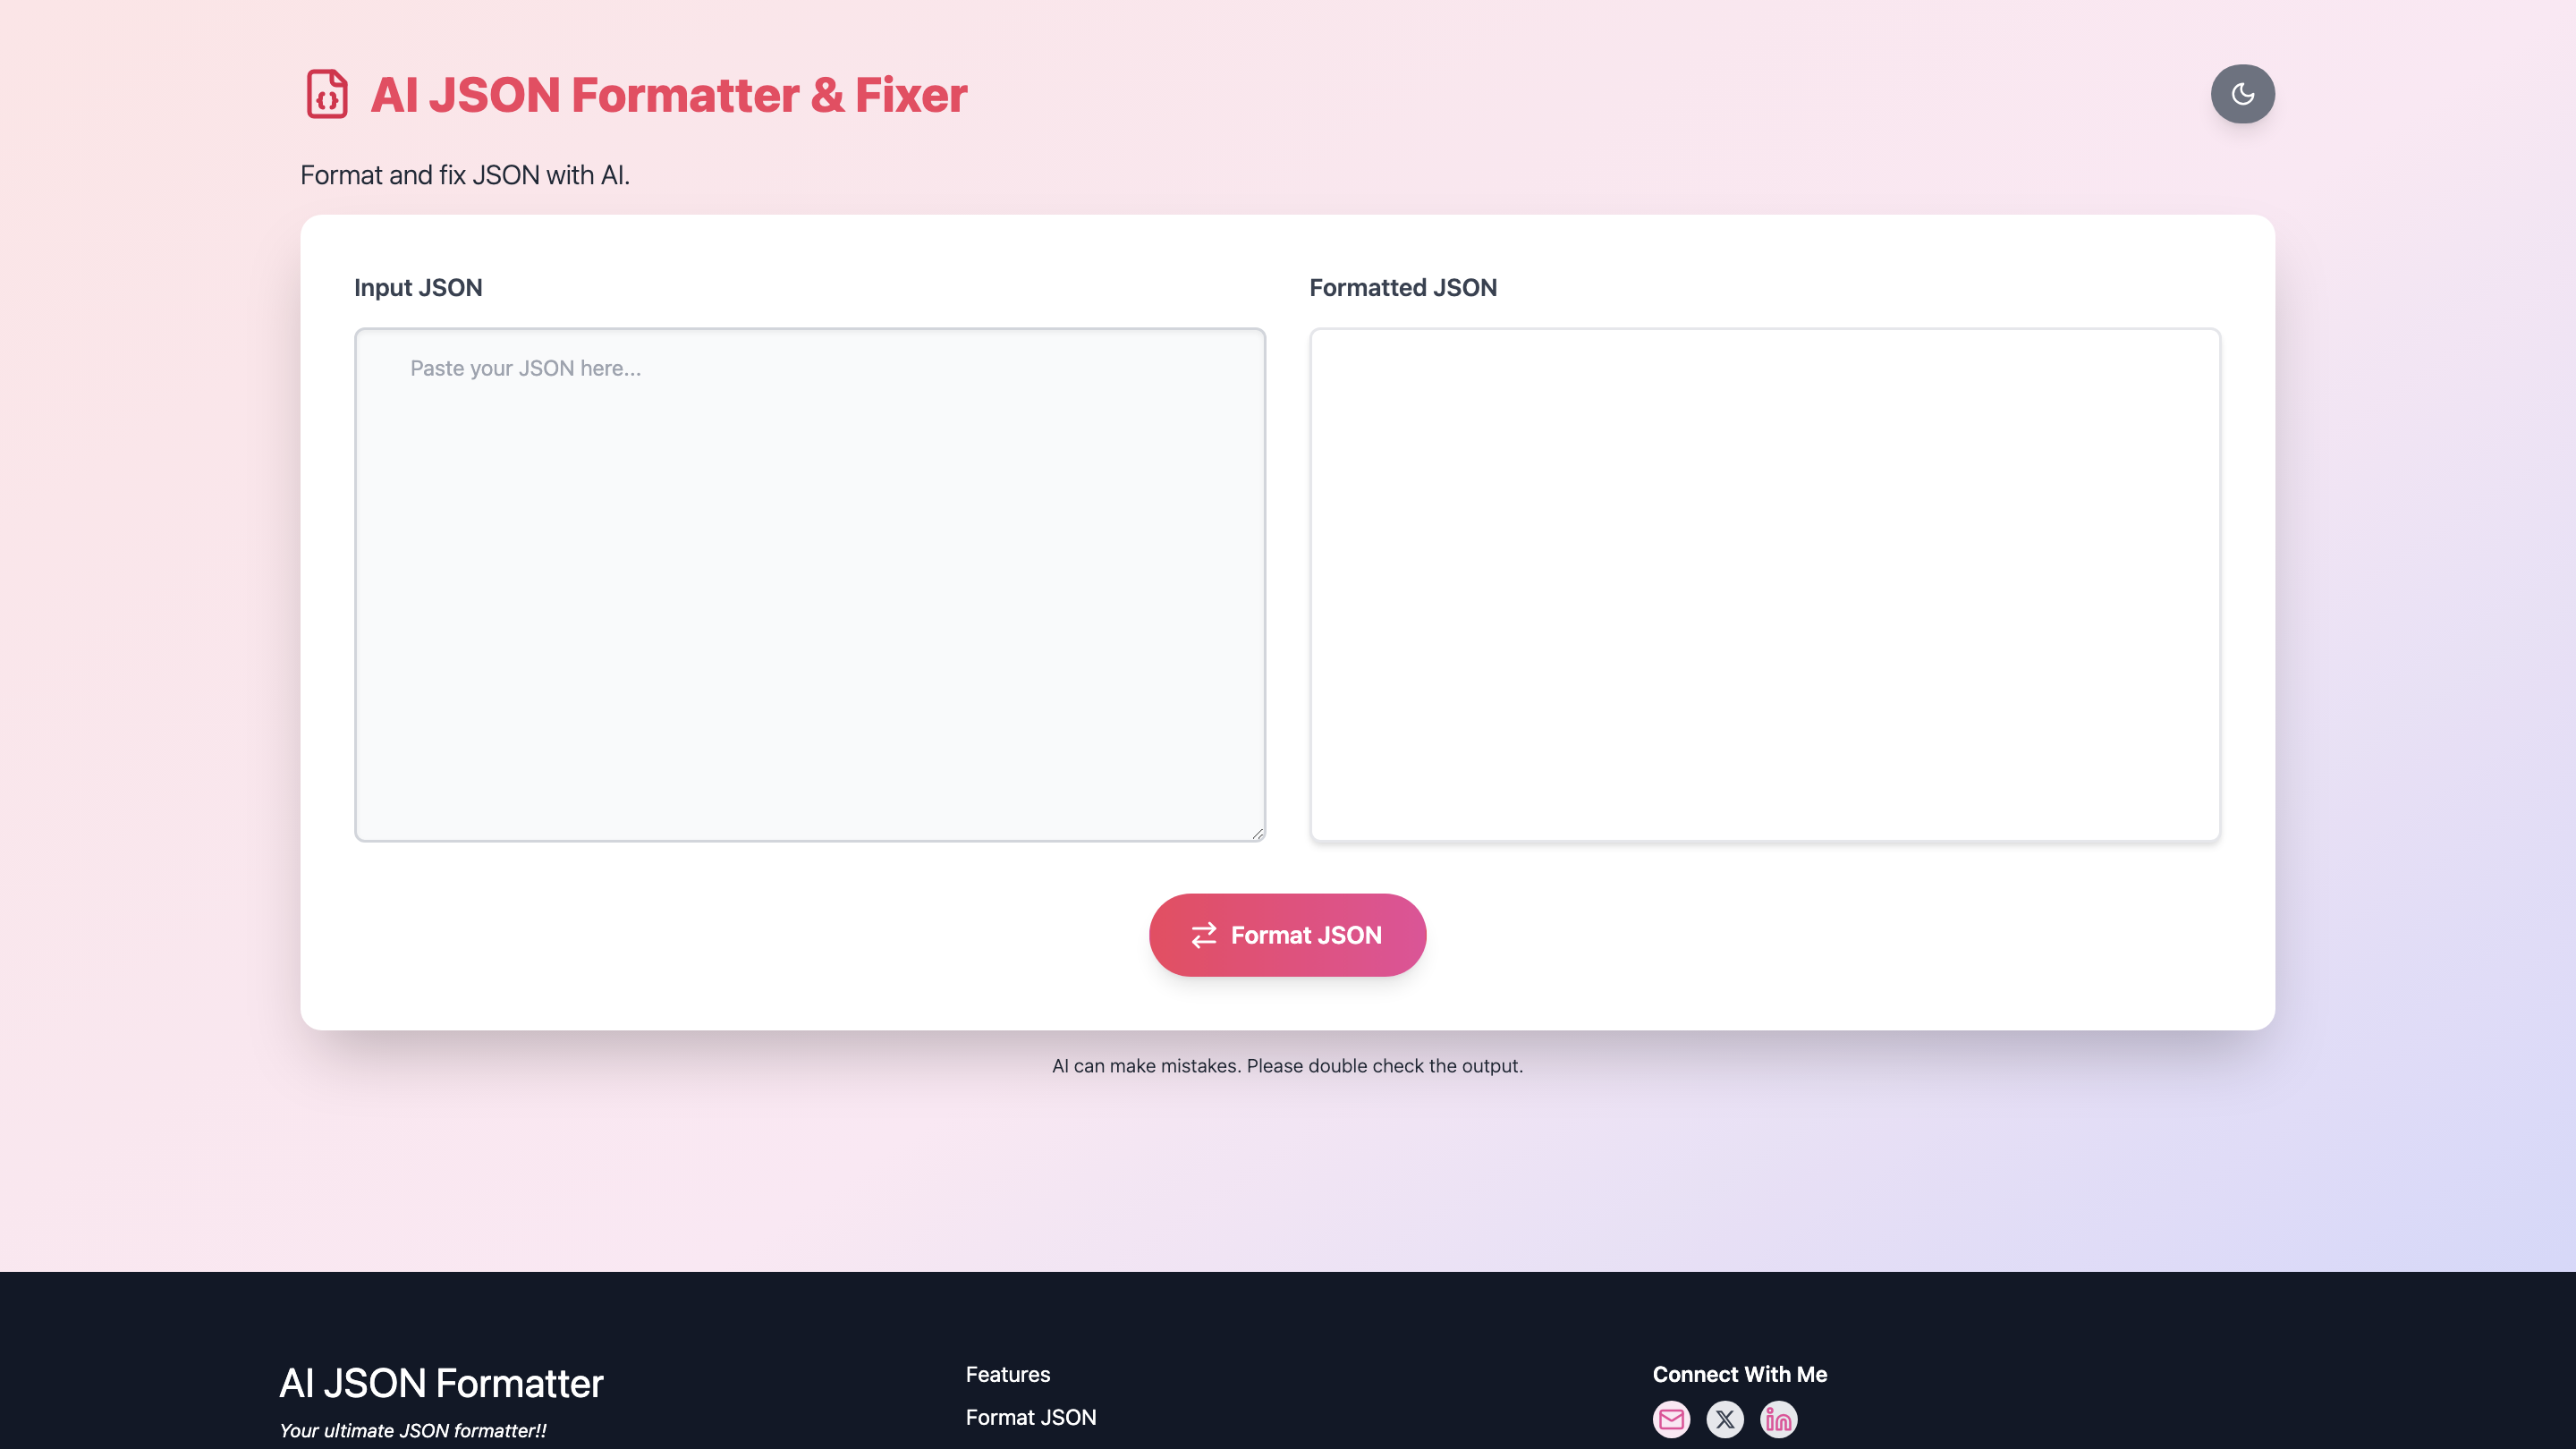Viewport: 2576px width, 1449px height.
Task: Click the Formatted JSON section label
Action: [1402, 287]
